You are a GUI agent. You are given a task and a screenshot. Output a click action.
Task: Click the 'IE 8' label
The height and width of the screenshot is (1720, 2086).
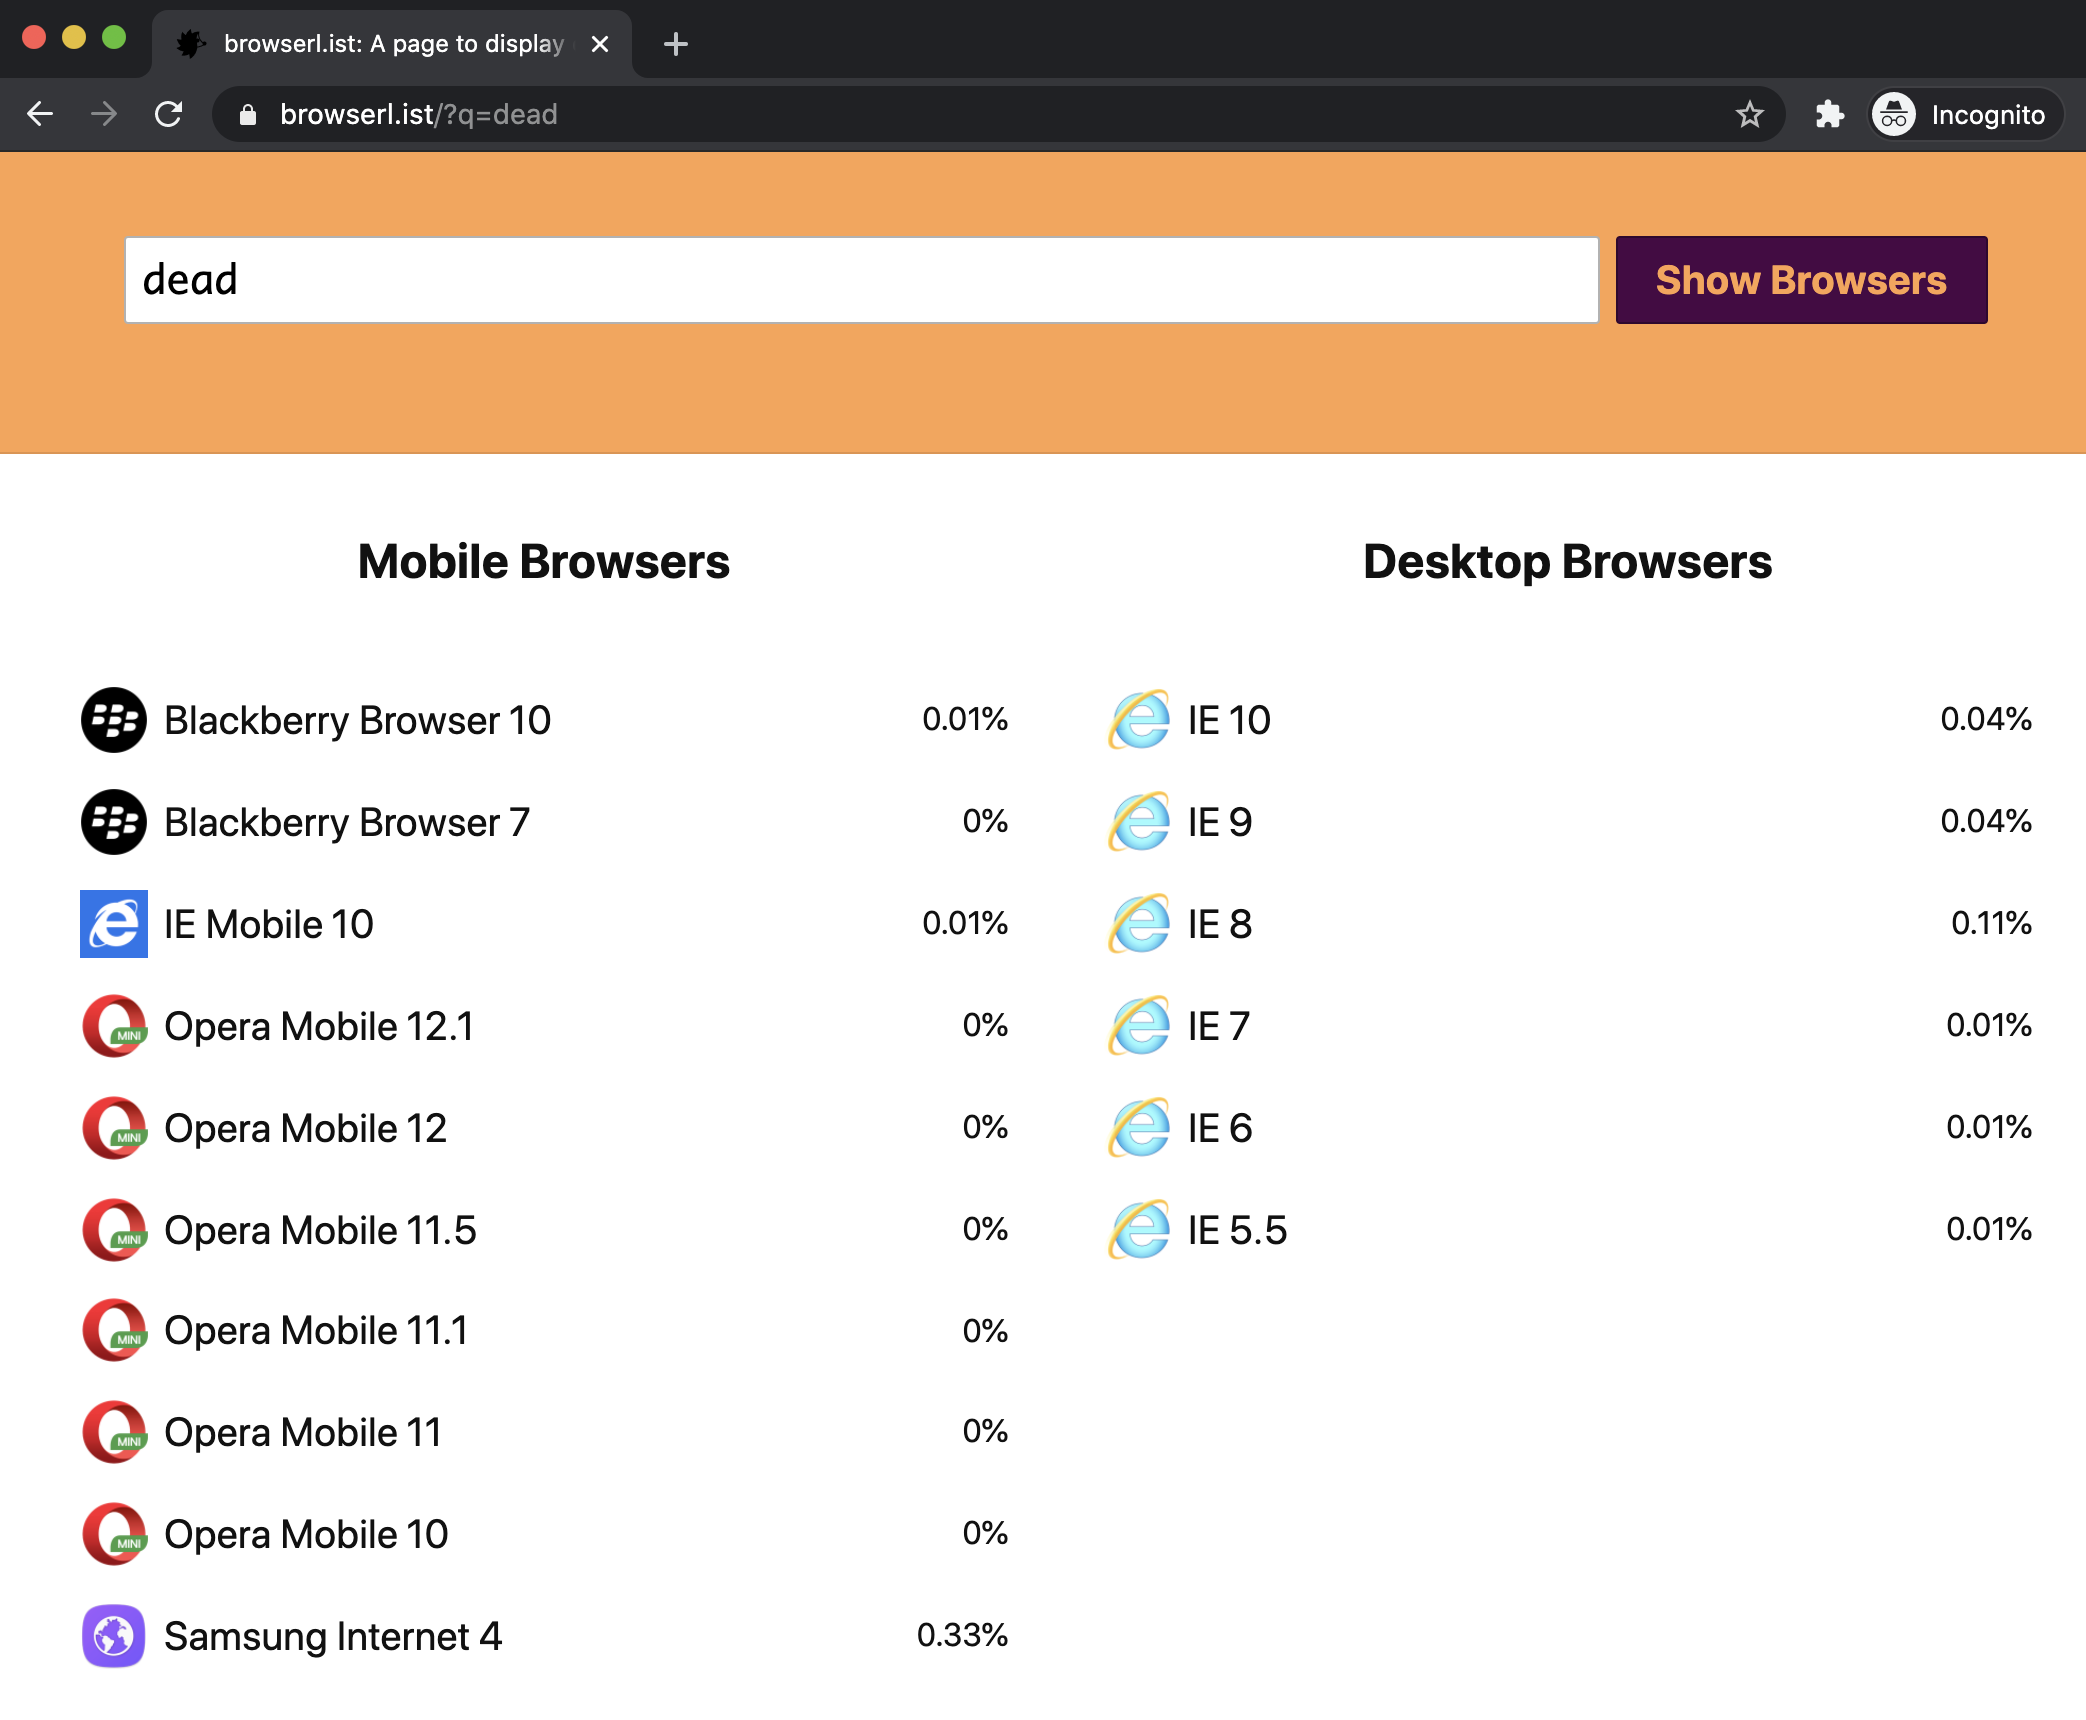click(x=1220, y=924)
